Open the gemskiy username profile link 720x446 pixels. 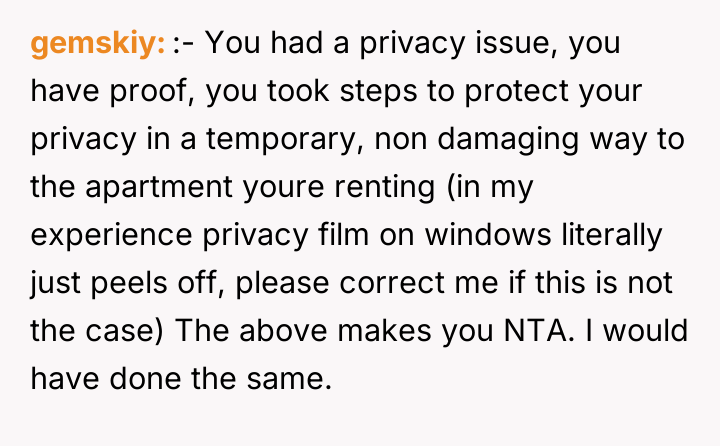point(97,44)
